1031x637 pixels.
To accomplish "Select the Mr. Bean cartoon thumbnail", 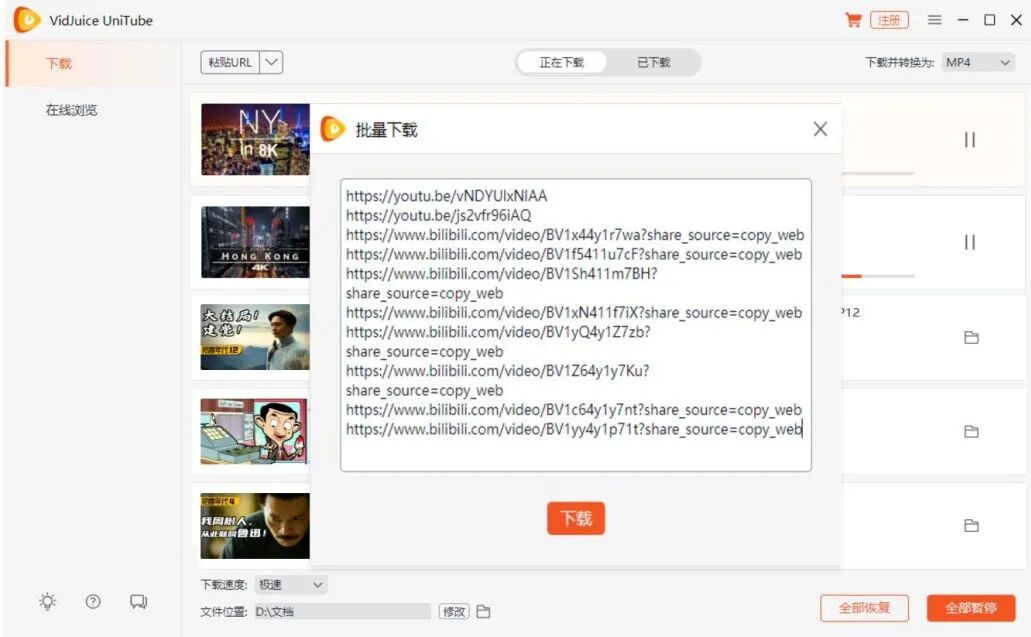I will 255,431.
